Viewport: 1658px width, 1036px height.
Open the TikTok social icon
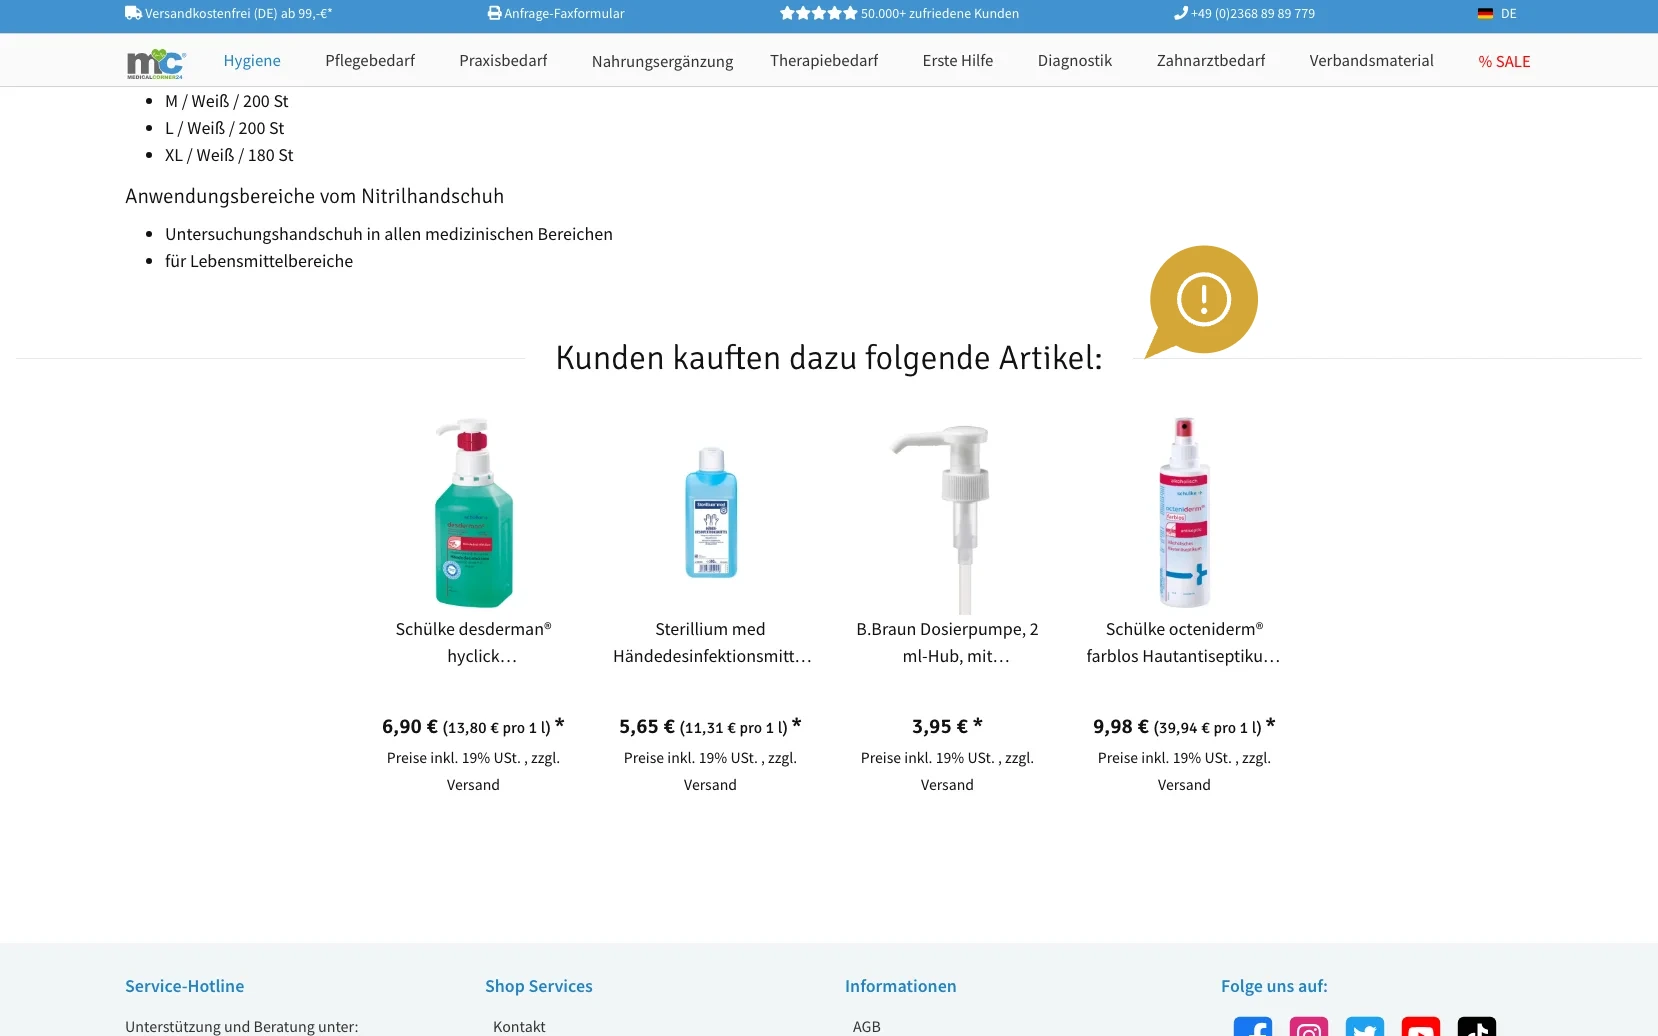(1477, 1026)
